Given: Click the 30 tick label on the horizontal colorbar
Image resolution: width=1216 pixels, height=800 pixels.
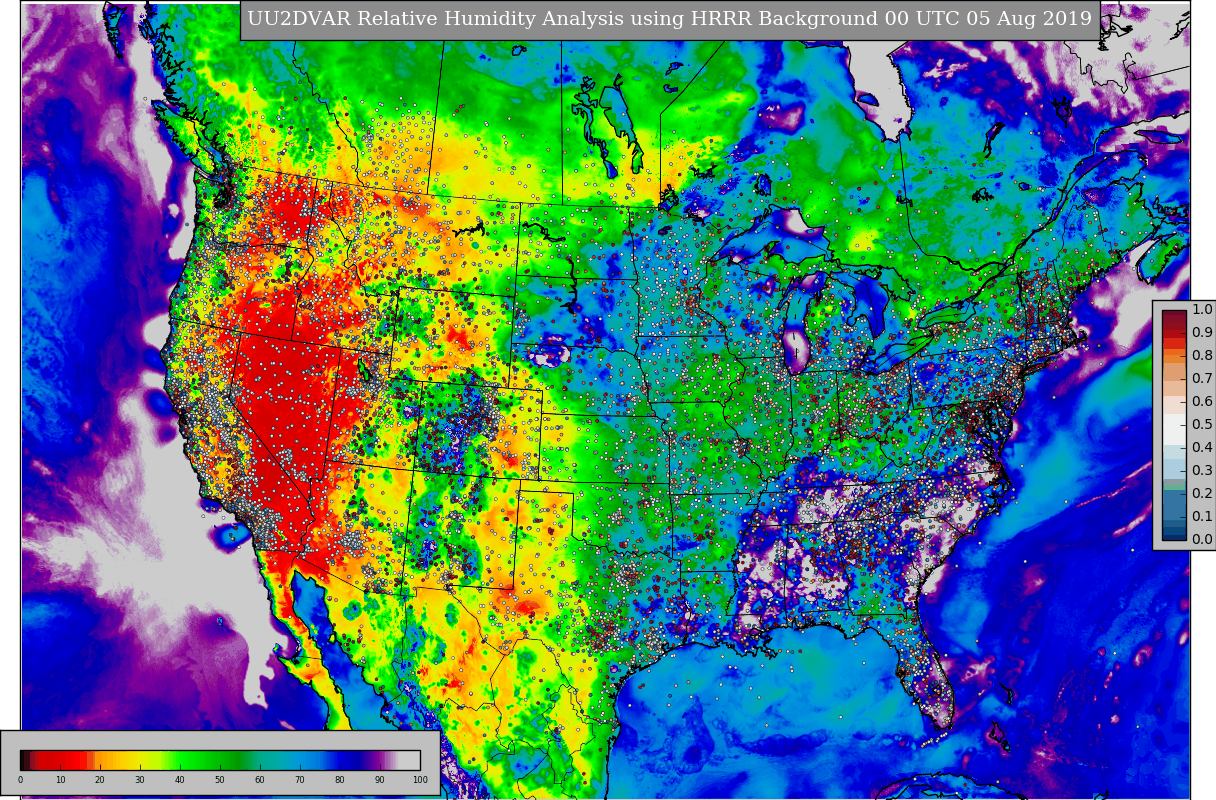Looking at the screenshot, I should [140, 780].
